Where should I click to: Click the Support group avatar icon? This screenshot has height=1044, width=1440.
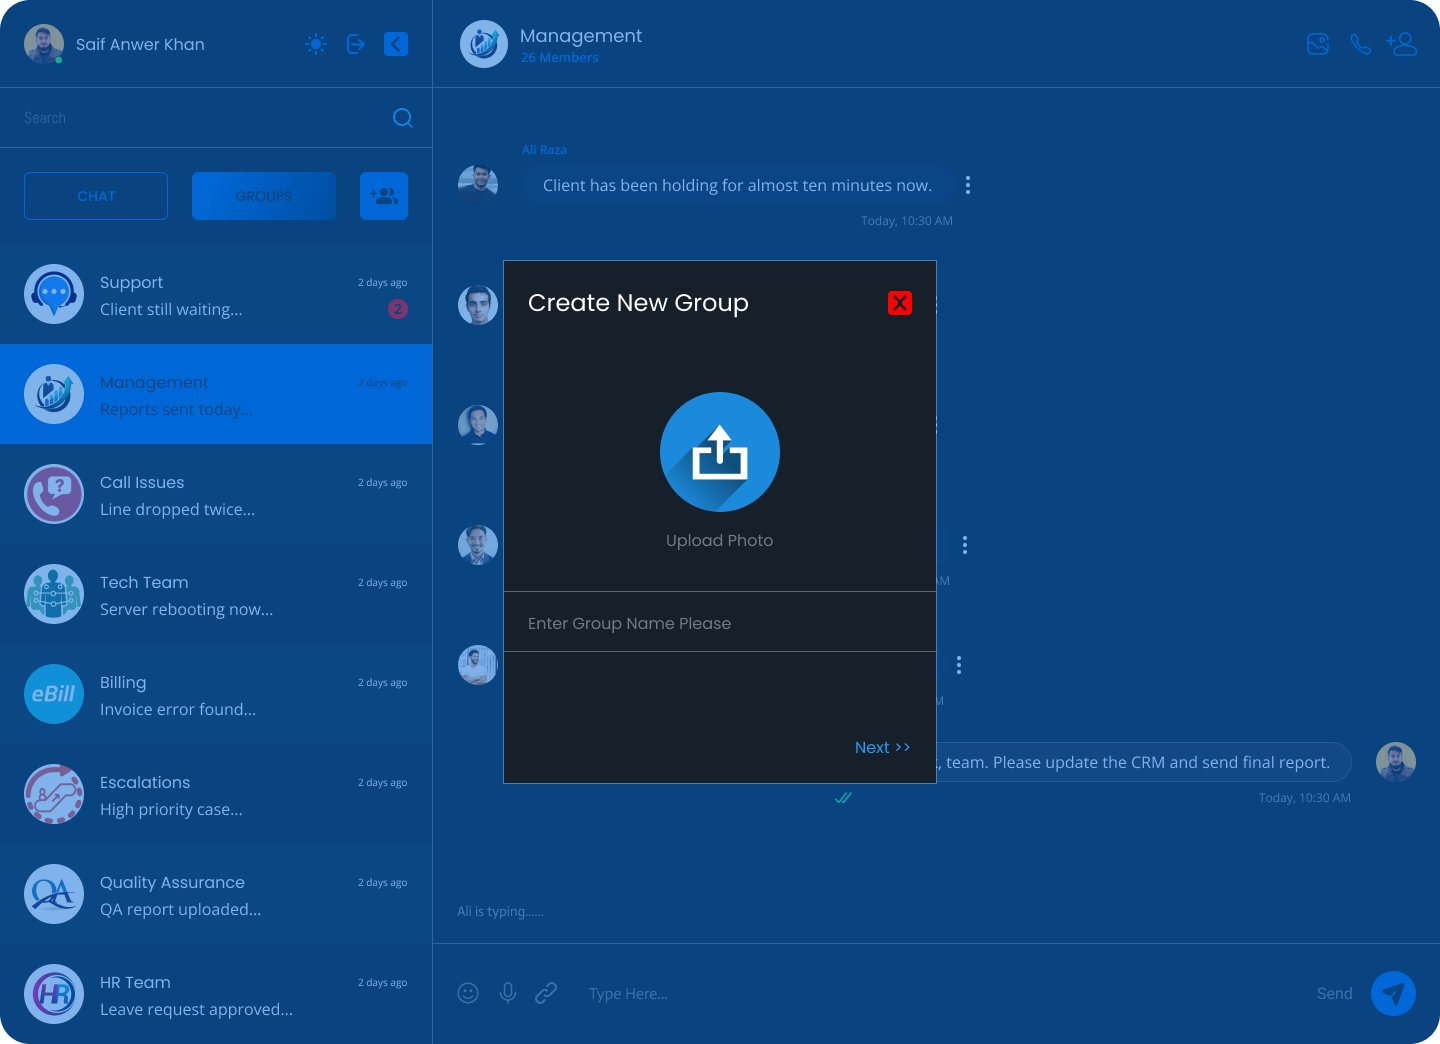coord(54,294)
